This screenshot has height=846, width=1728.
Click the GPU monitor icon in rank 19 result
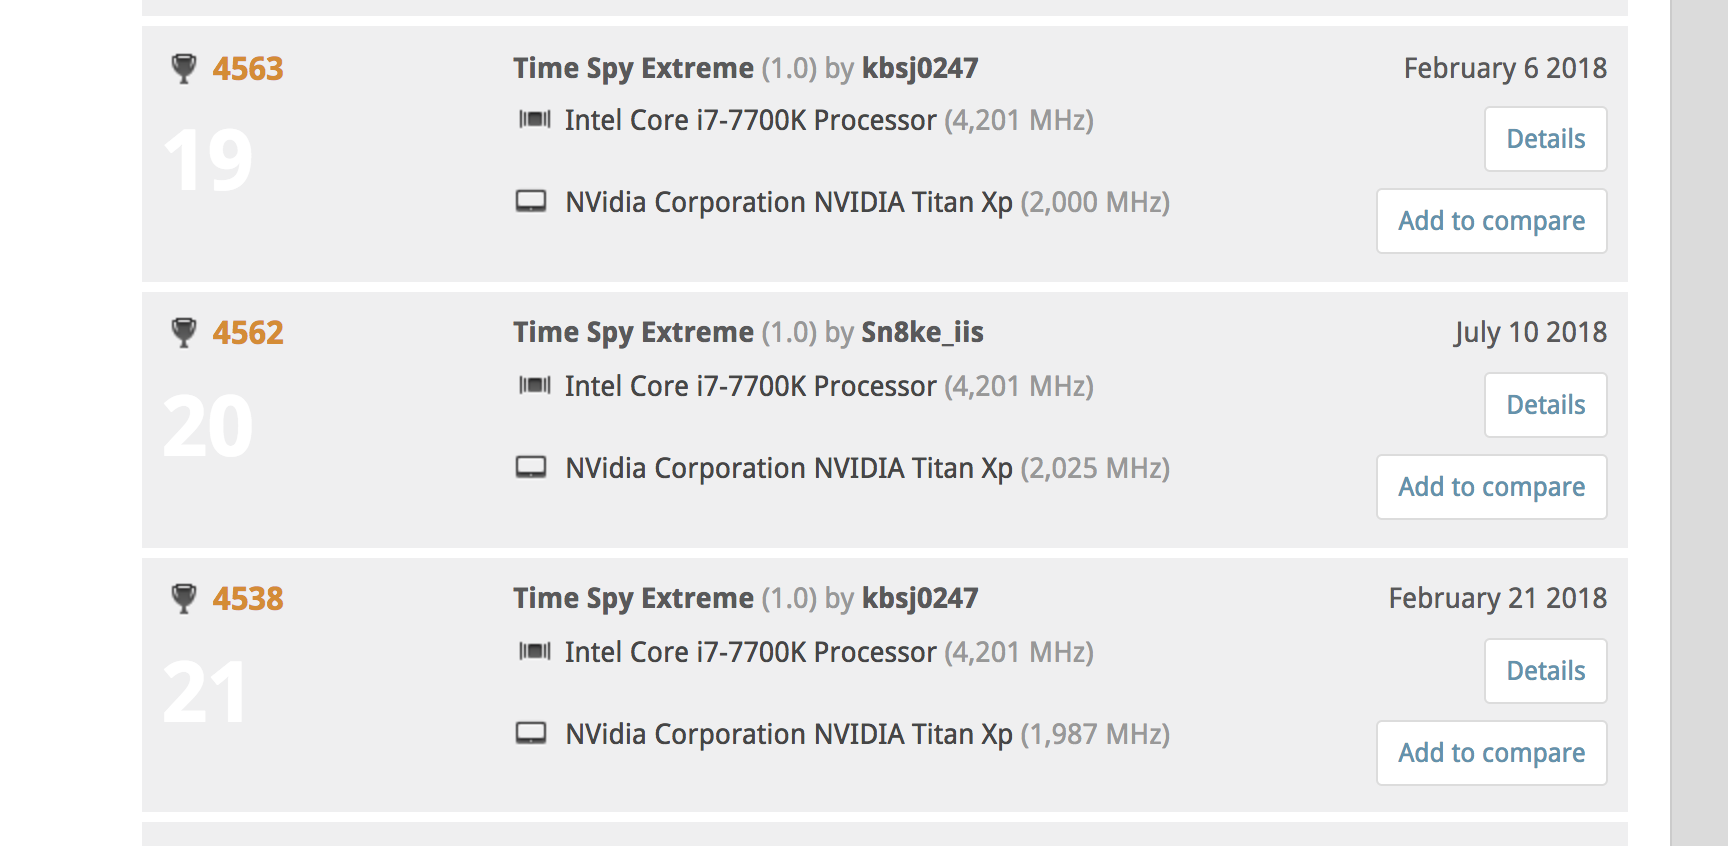pos(531,202)
